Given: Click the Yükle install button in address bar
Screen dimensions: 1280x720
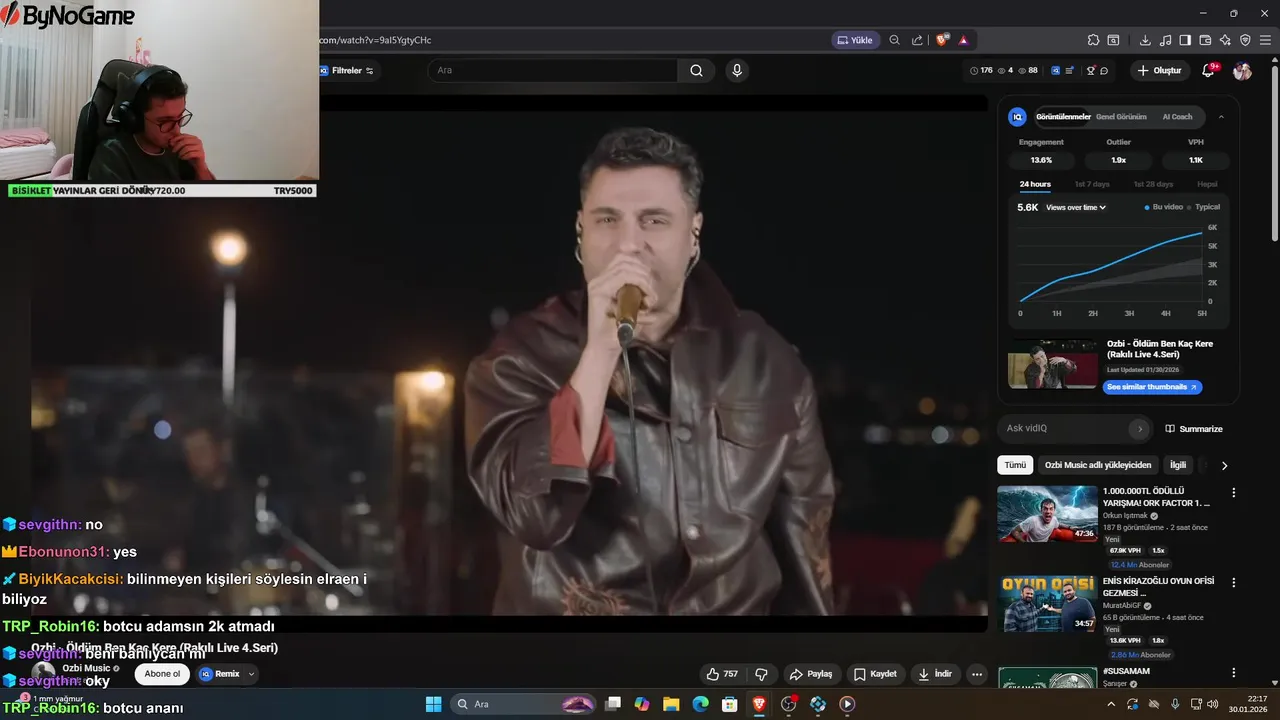Looking at the screenshot, I should (x=855, y=40).
